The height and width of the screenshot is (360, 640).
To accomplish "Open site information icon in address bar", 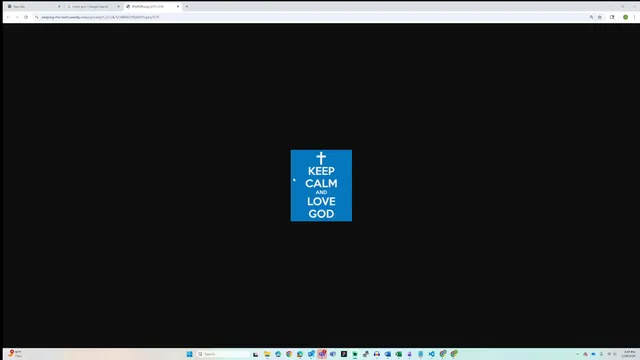I will coord(36,17).
